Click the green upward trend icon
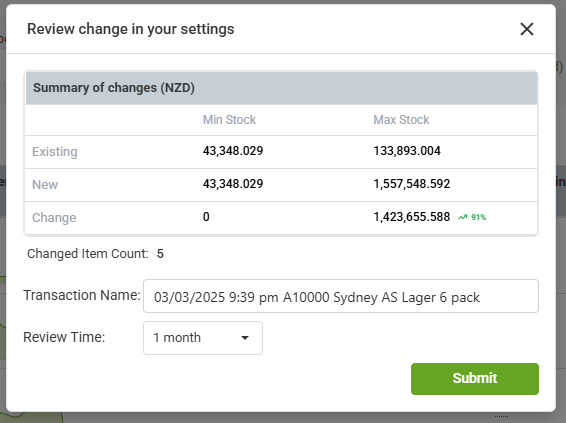The height and width of the screenshot is (423, 566). [x=462, y=217]
